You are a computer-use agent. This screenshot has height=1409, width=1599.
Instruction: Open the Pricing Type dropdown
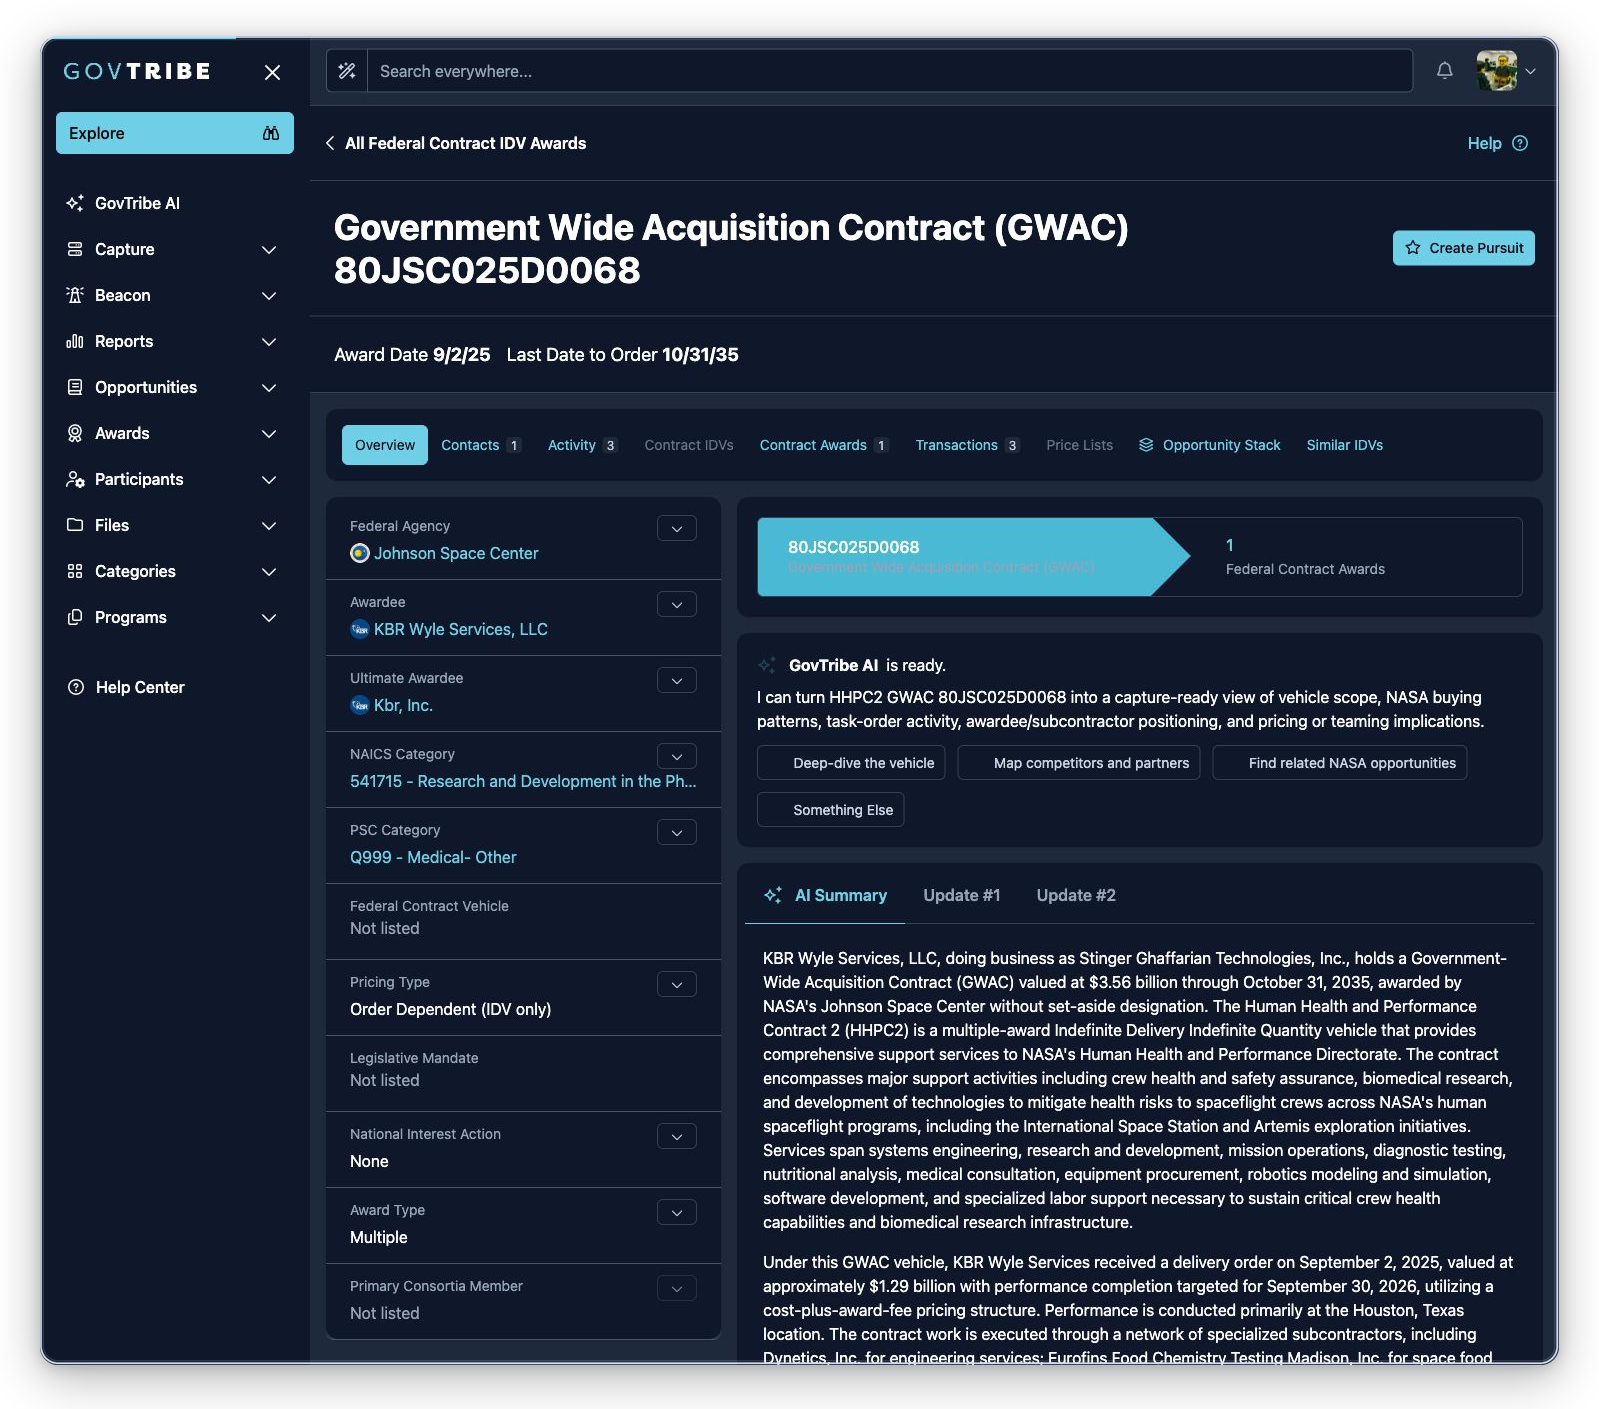click(677, 984)
